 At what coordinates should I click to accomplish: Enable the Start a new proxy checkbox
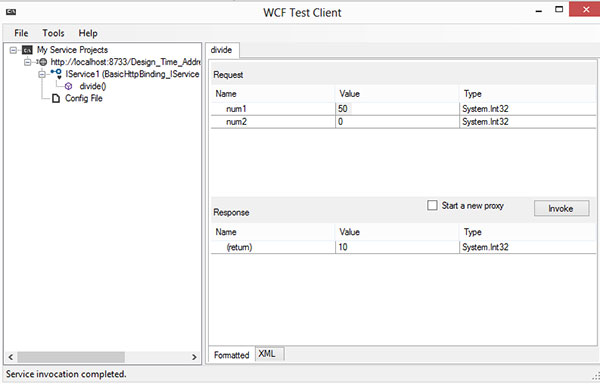(432, 205)
